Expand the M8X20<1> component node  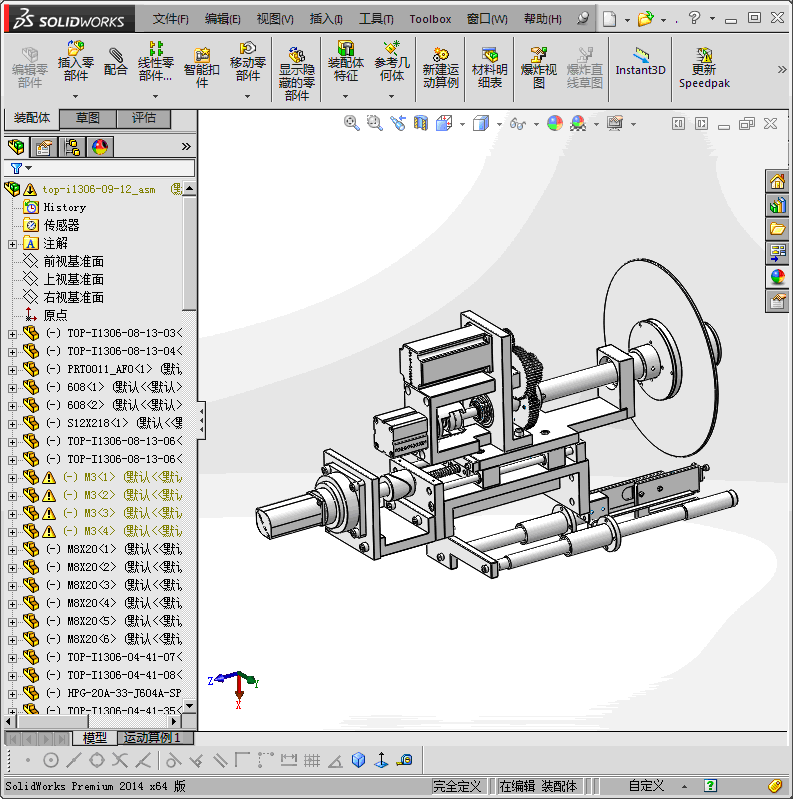[12, 550]
